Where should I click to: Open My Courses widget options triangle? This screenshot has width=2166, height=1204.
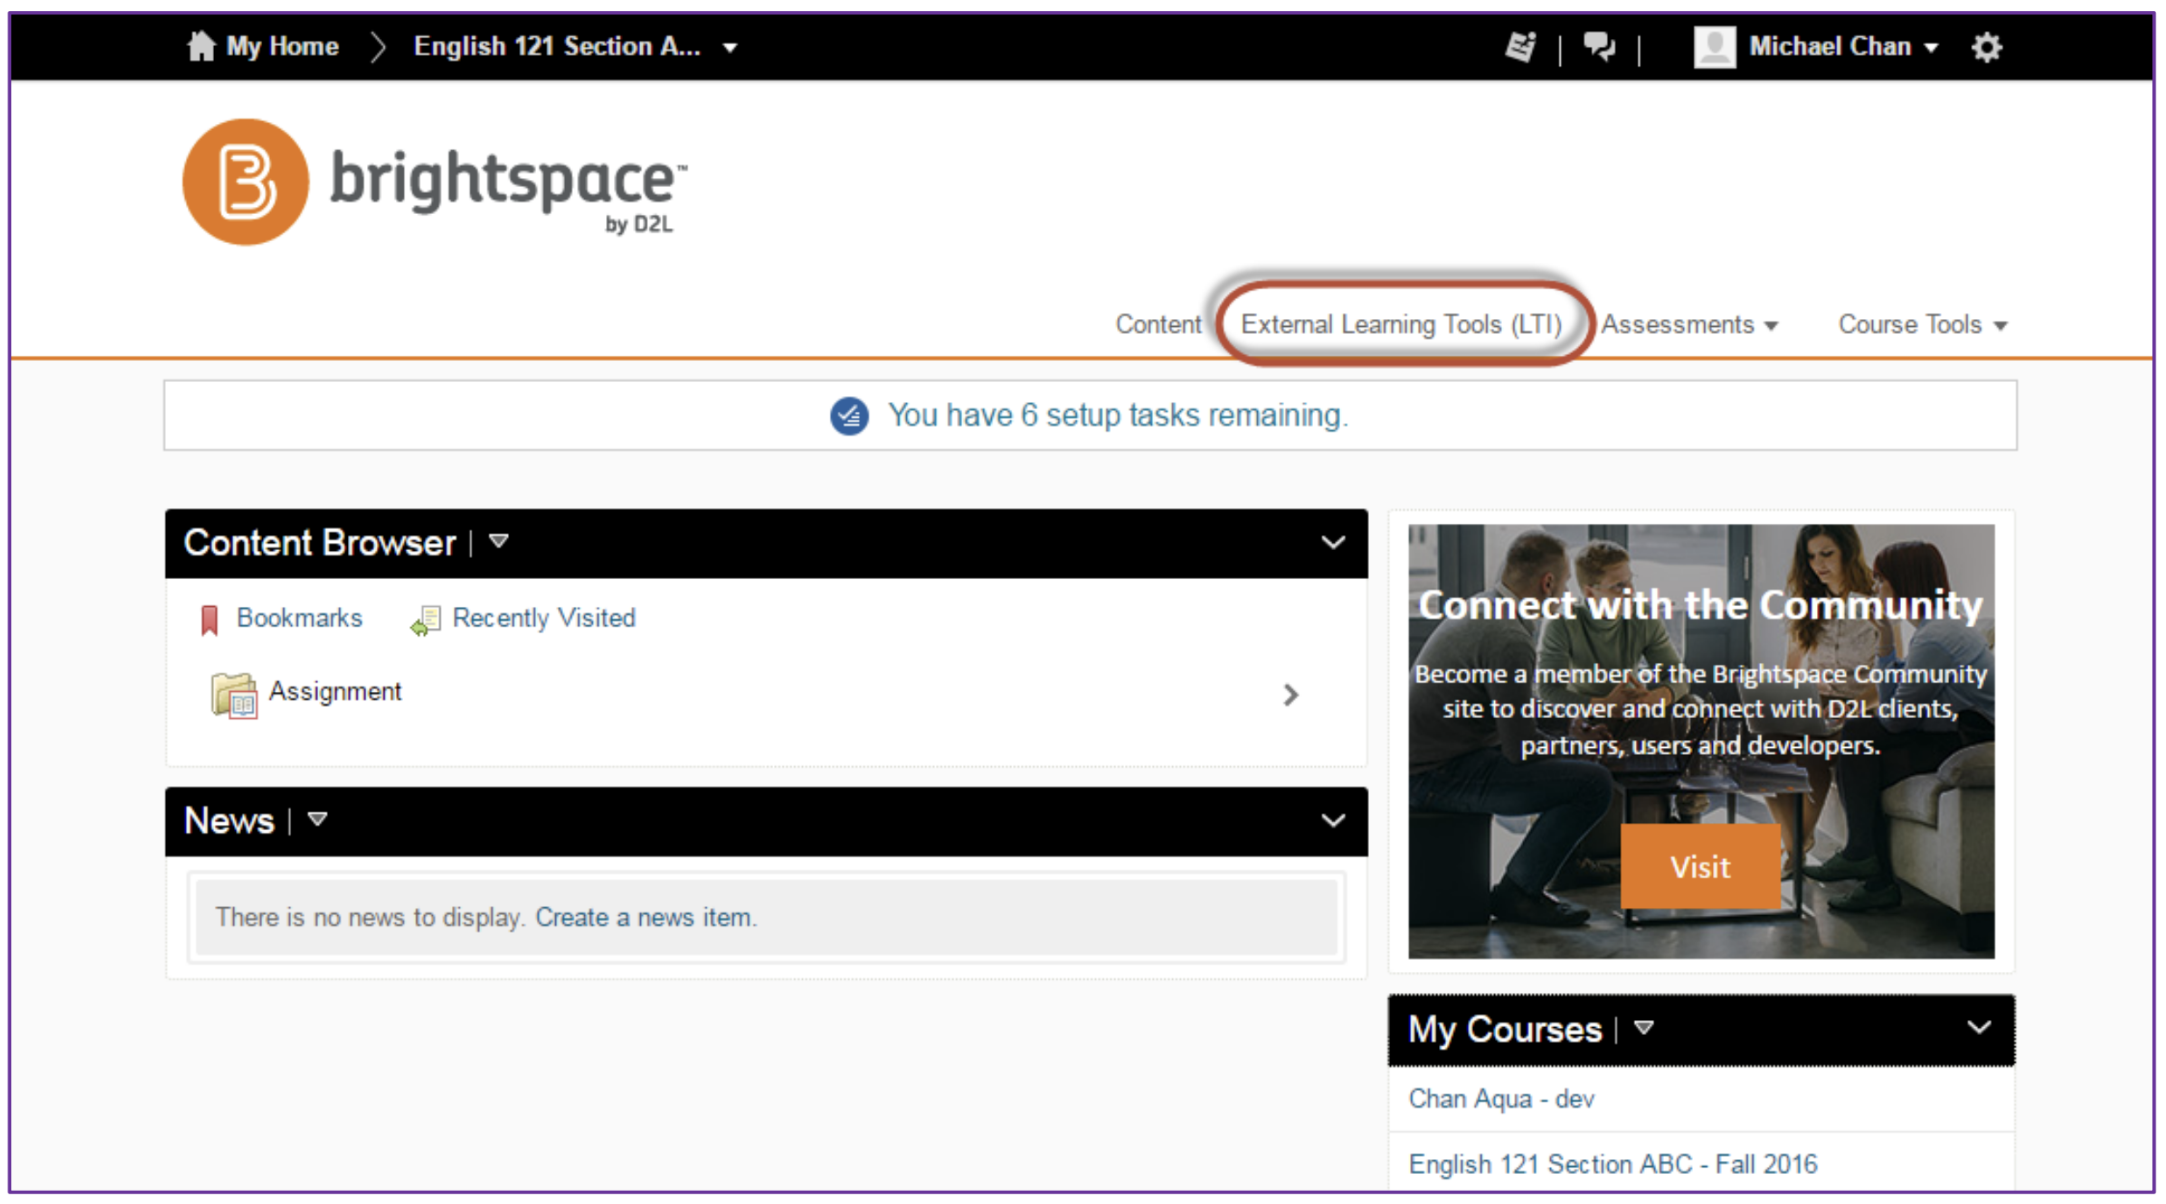1643,1028
